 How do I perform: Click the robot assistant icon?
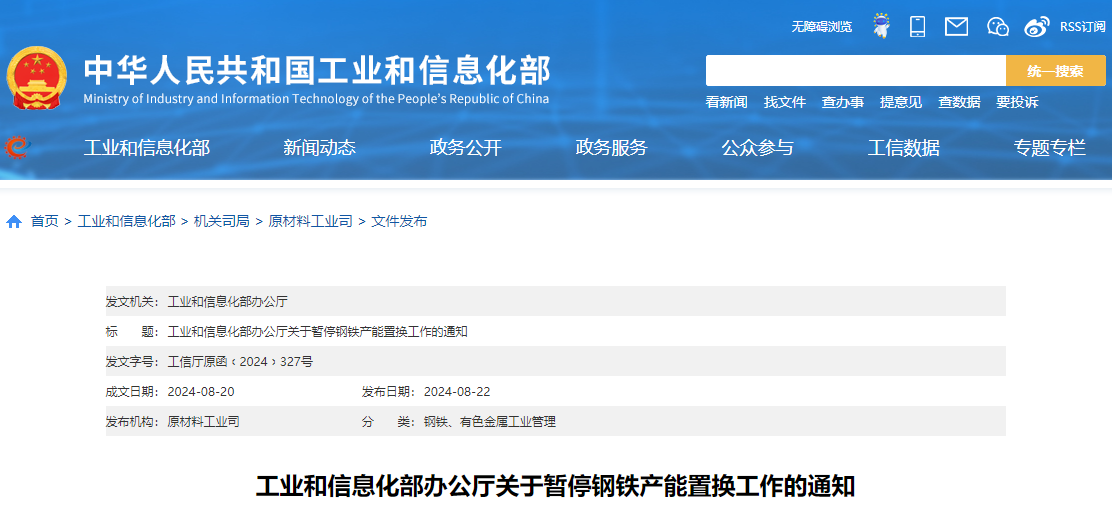(880, 26)
